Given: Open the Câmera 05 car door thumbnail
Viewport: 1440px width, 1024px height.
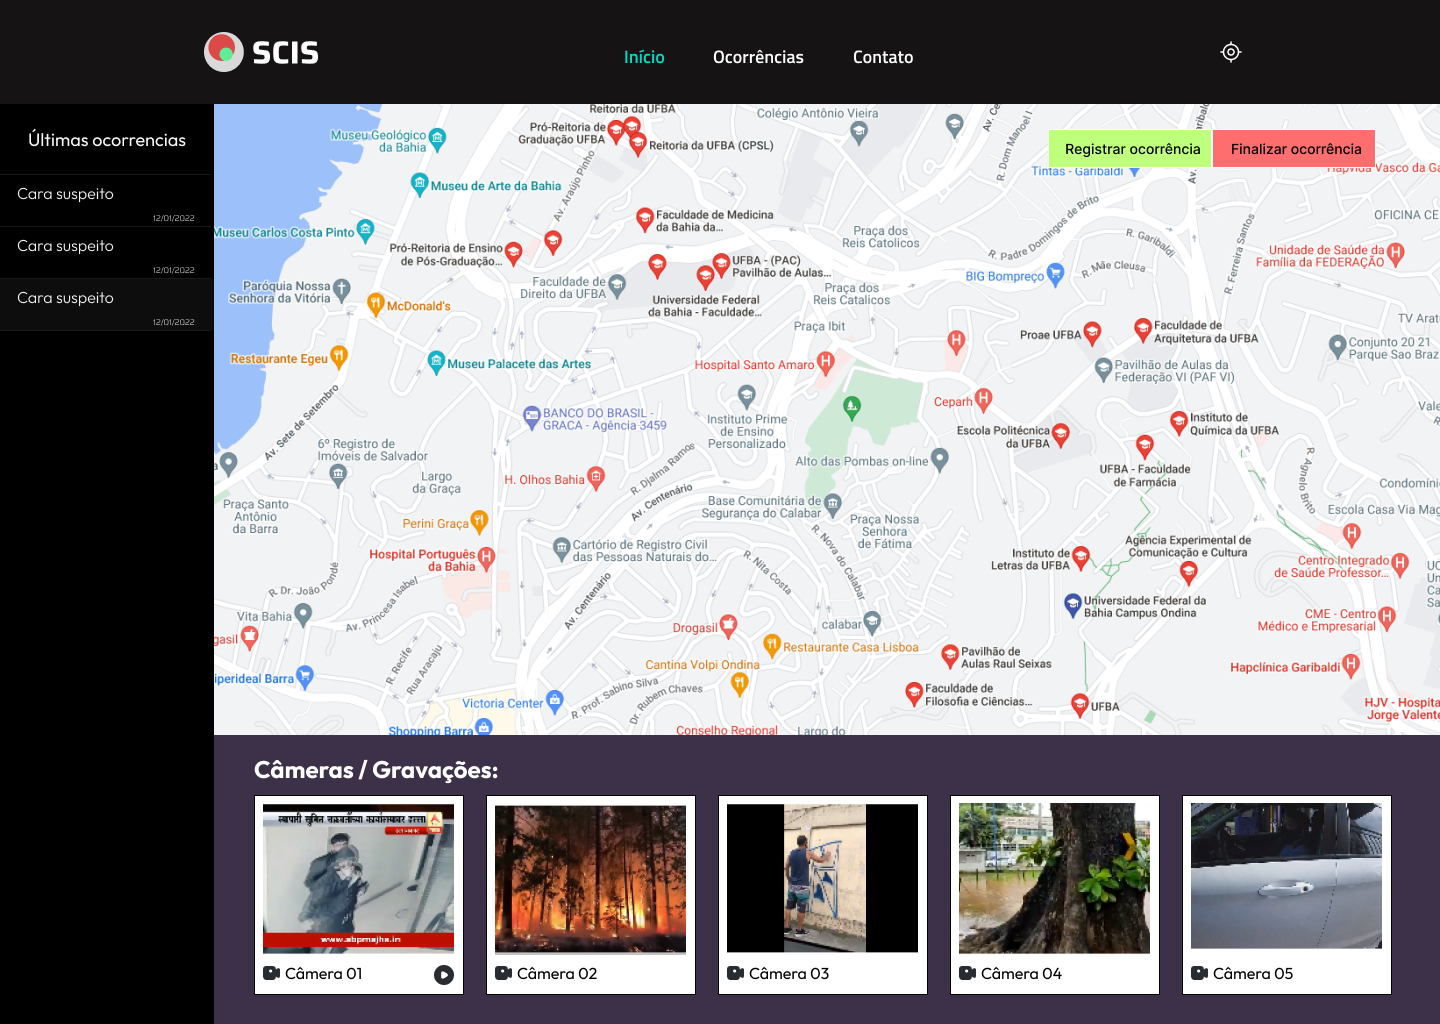Looking at the screenshot, I should (x=1286, y=876).
